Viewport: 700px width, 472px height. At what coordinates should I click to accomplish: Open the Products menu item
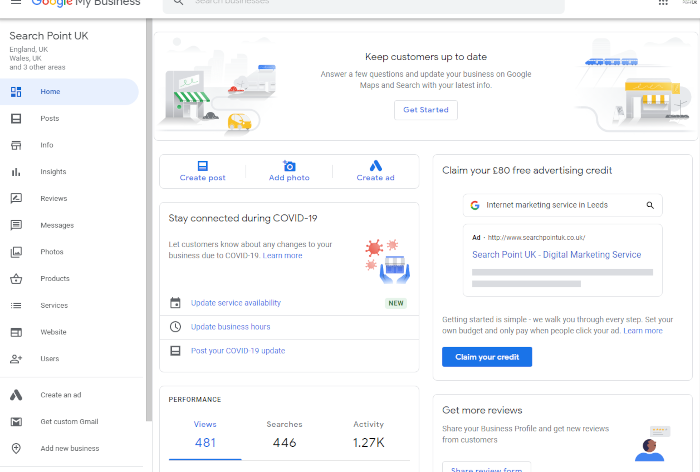coord(69,279)
